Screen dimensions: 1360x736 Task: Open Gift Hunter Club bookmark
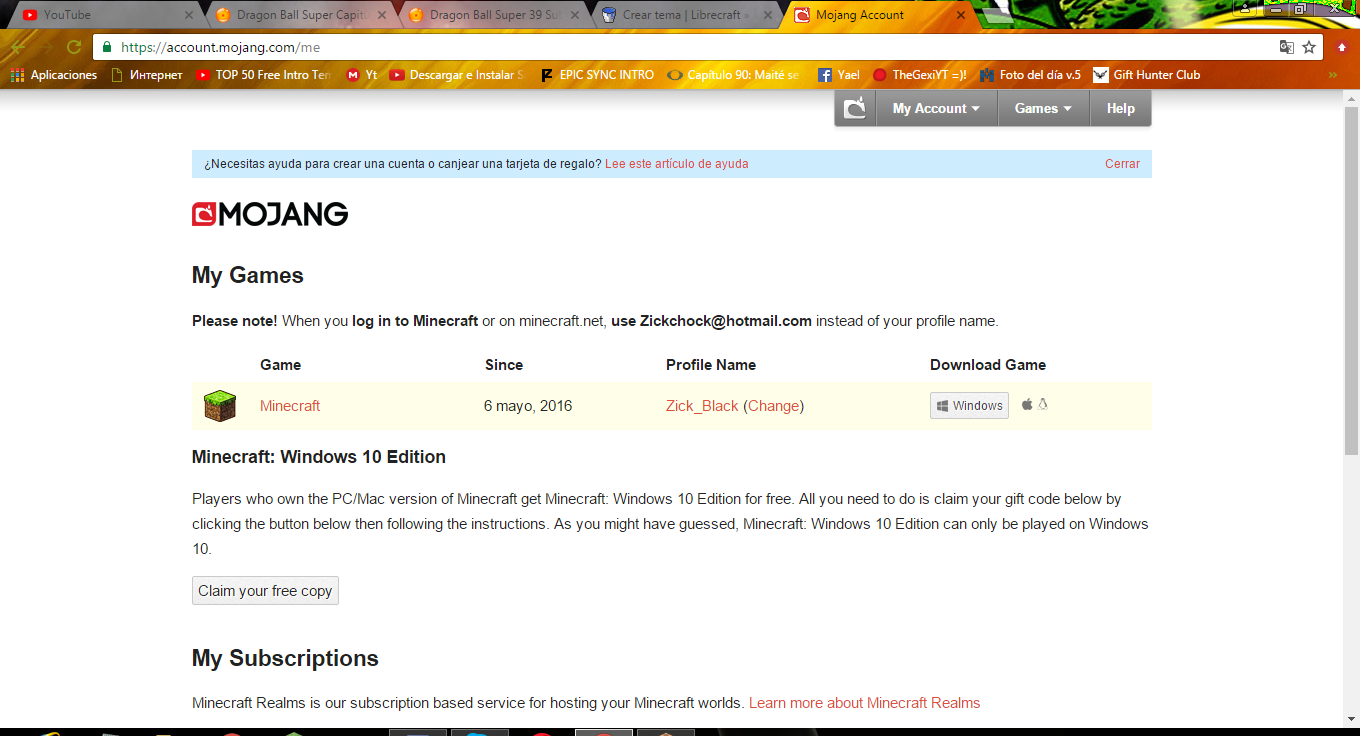[1147, 75]
